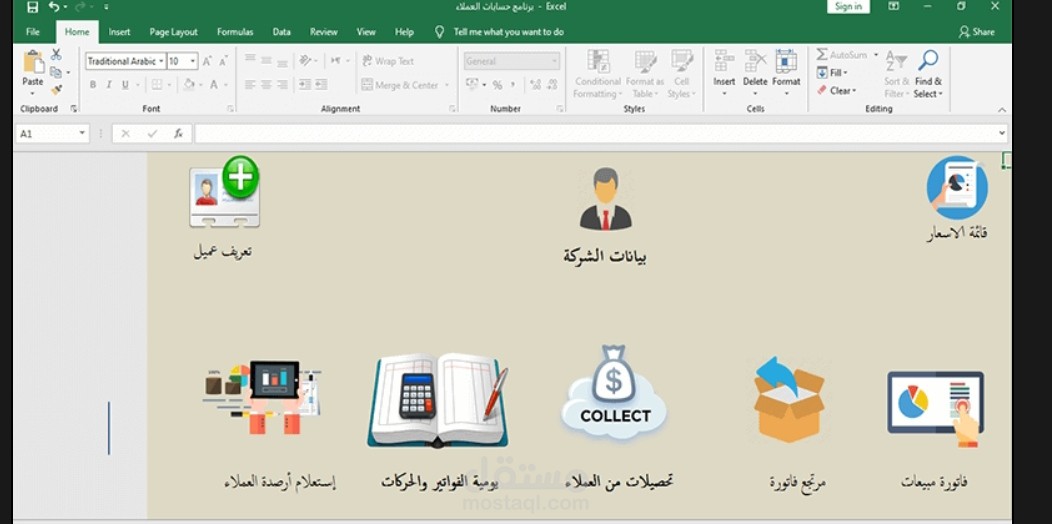The height and width of the screenshot is (524, 1052).
Task: Open the General number format dropdown
Action: [555, 61]
